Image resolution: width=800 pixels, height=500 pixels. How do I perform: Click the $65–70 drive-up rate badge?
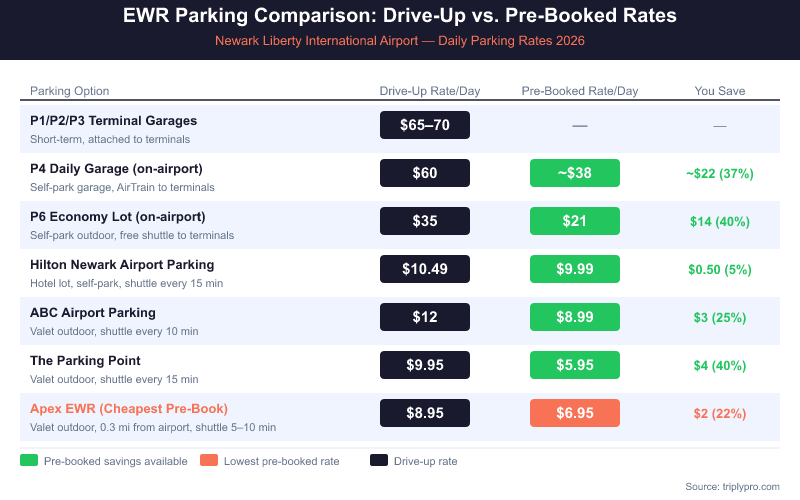(x=425, y=125)
